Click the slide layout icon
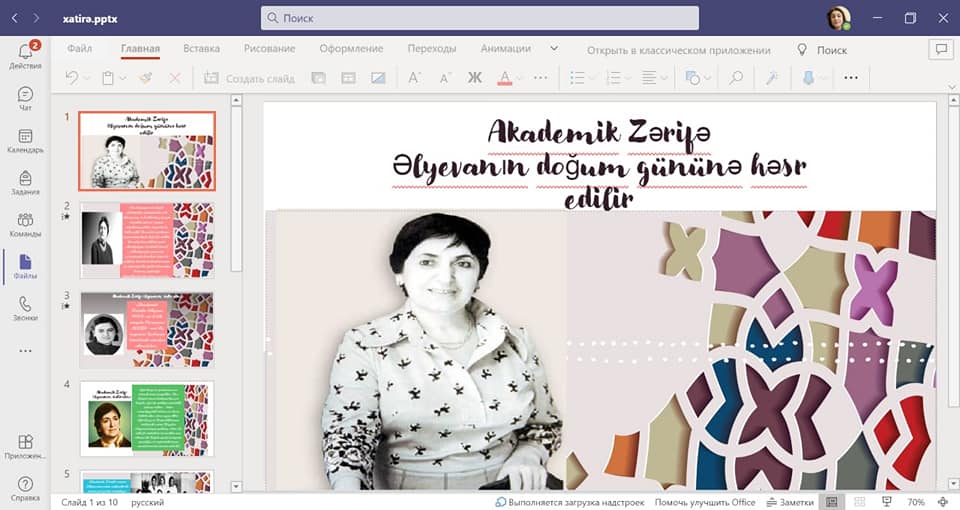960x510 pixels. pyautogui.click(x=318, y=78)
